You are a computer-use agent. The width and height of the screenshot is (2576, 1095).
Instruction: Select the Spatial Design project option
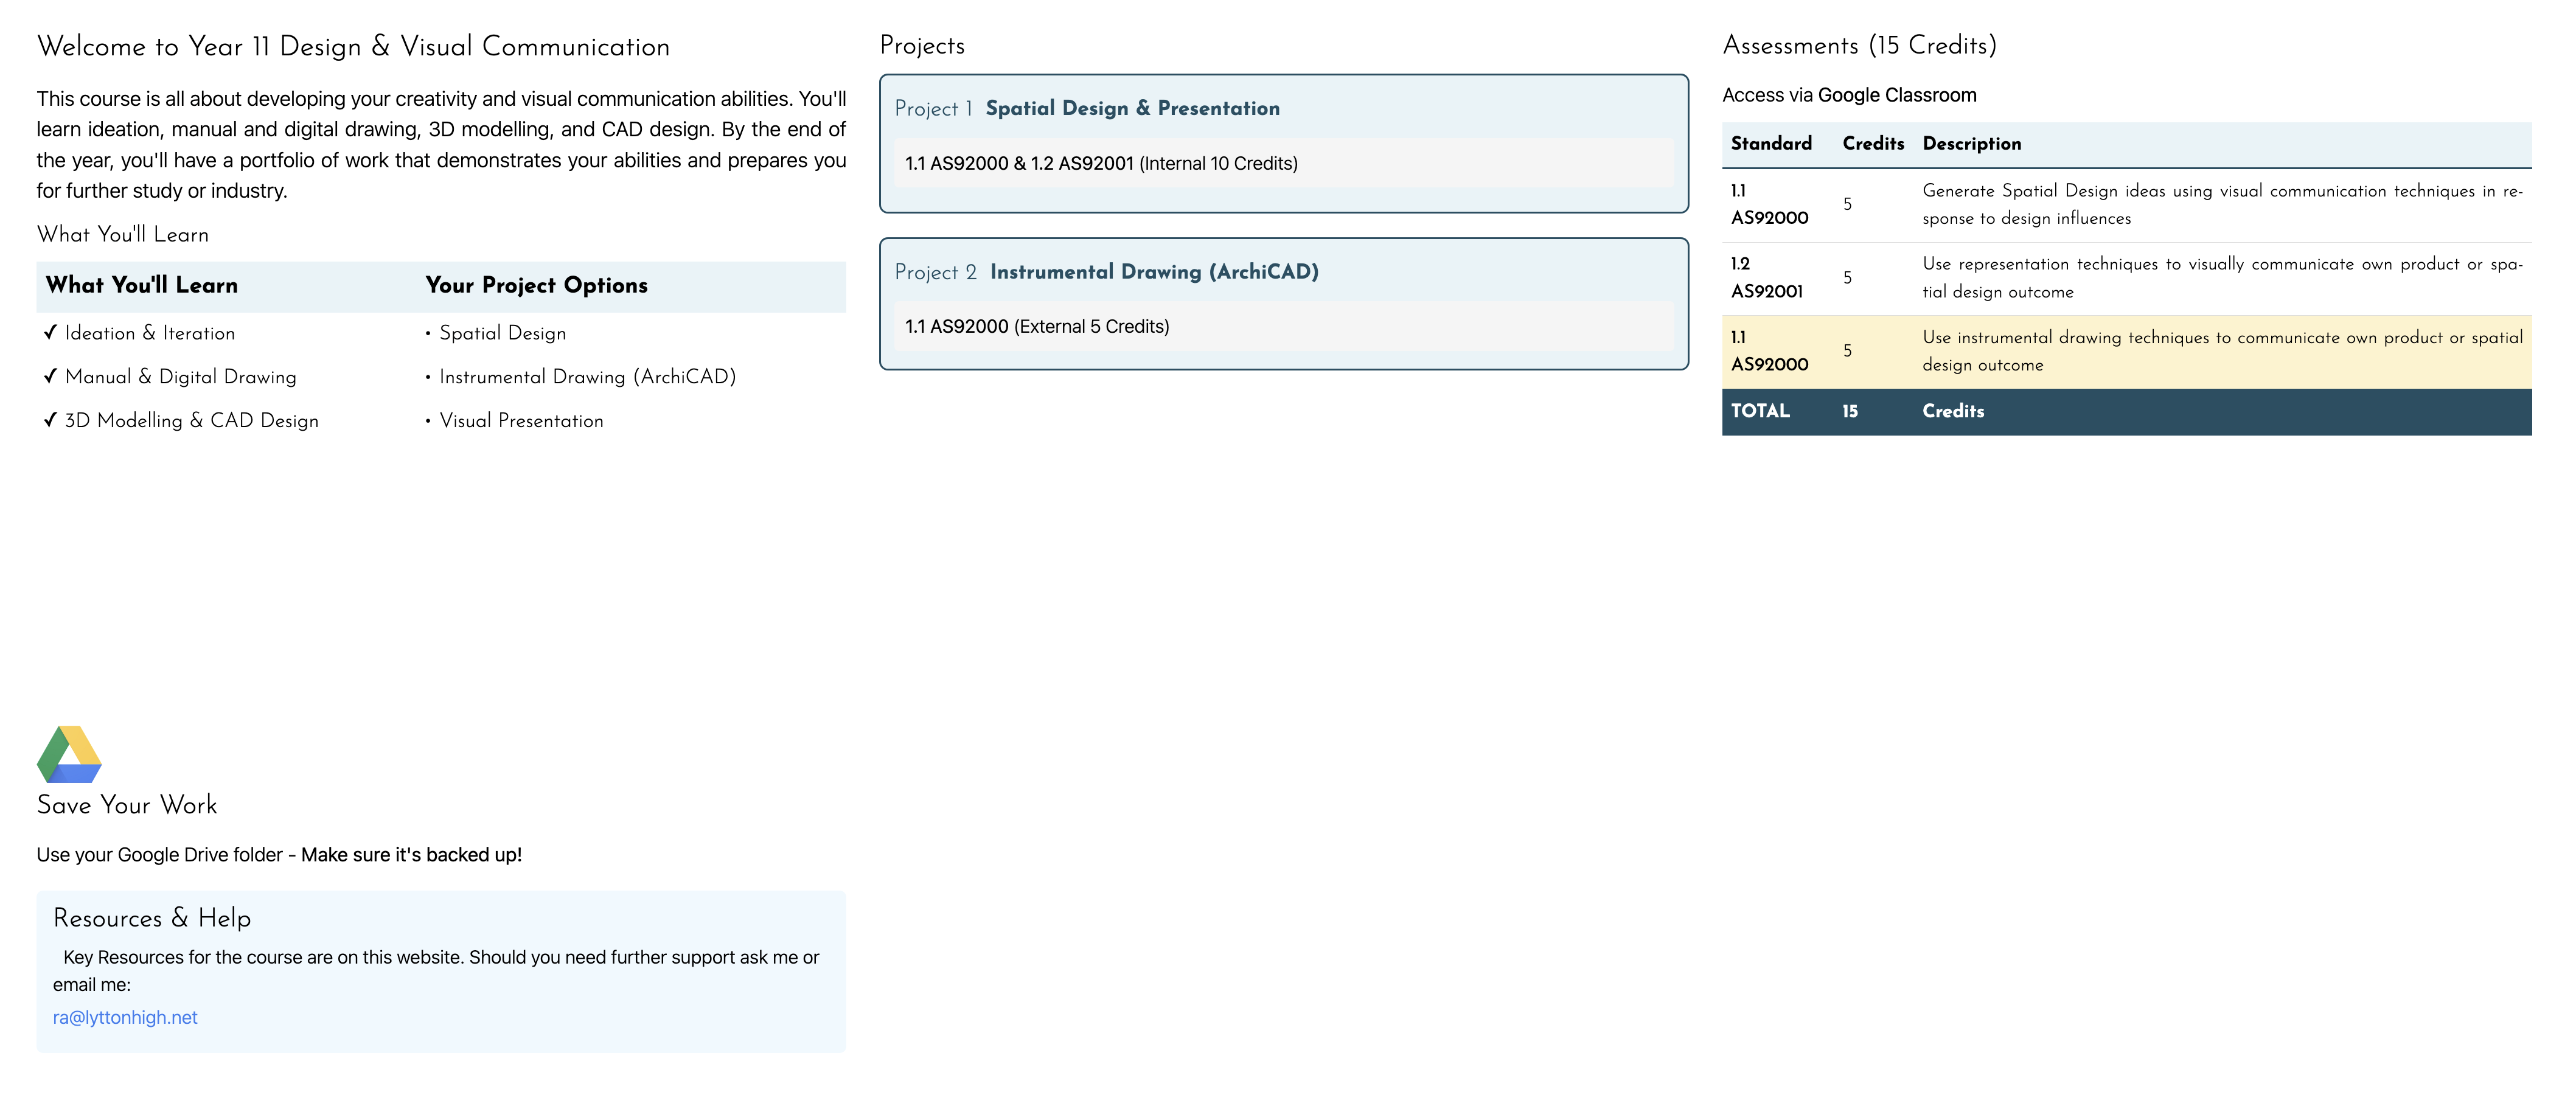(502, 333)
